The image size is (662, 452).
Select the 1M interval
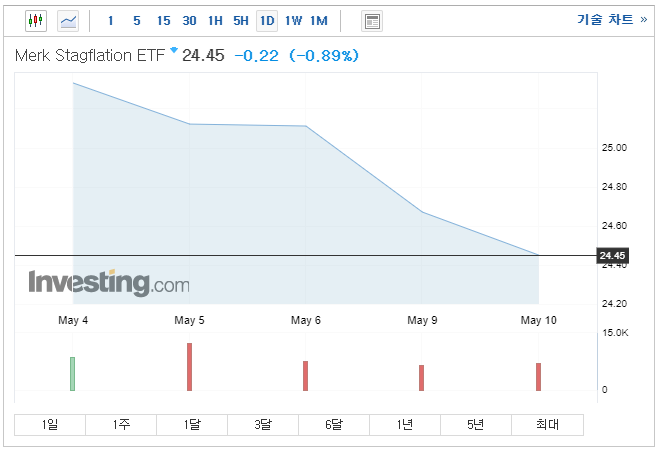pos(319,21)
